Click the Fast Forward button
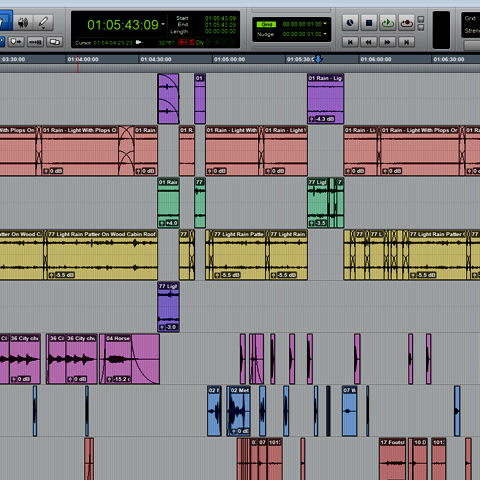The image size is (480, 480). (x=387, y=42)
